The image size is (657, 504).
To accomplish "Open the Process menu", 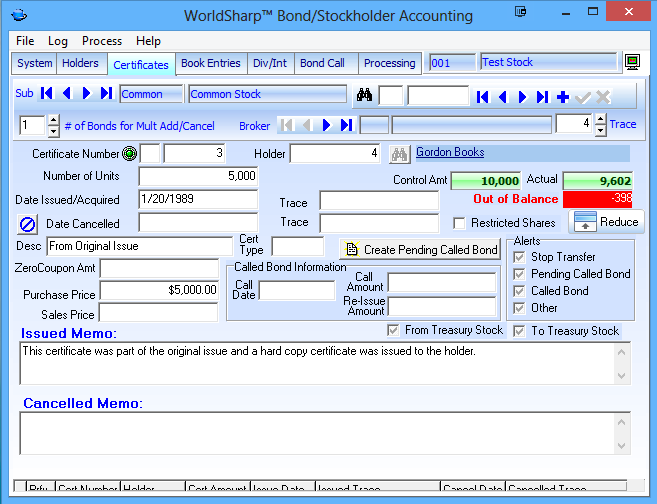I will [102, 41].
